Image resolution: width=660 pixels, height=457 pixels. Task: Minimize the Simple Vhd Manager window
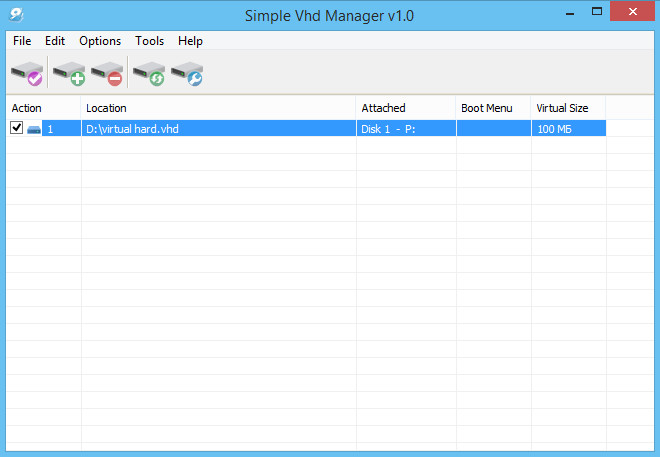570,13
